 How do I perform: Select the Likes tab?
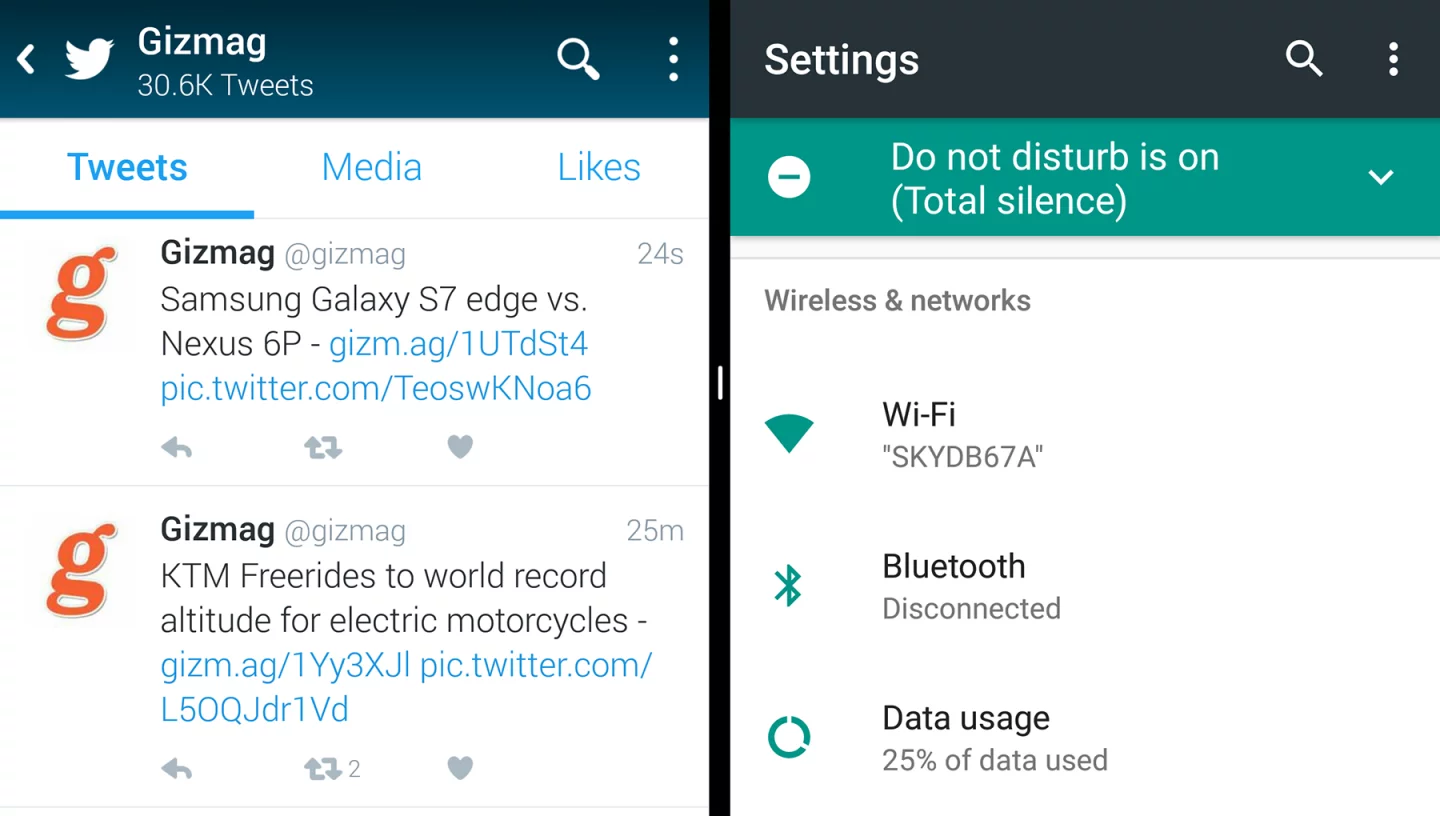598,167
